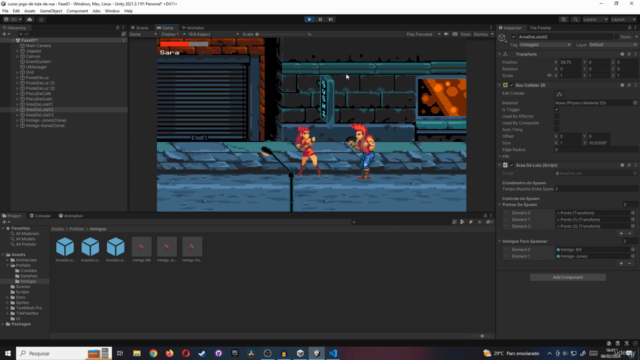This screenshot has height=360, width=640.
Task: Switch to the Animator tab
Action: tap(193, 28)
